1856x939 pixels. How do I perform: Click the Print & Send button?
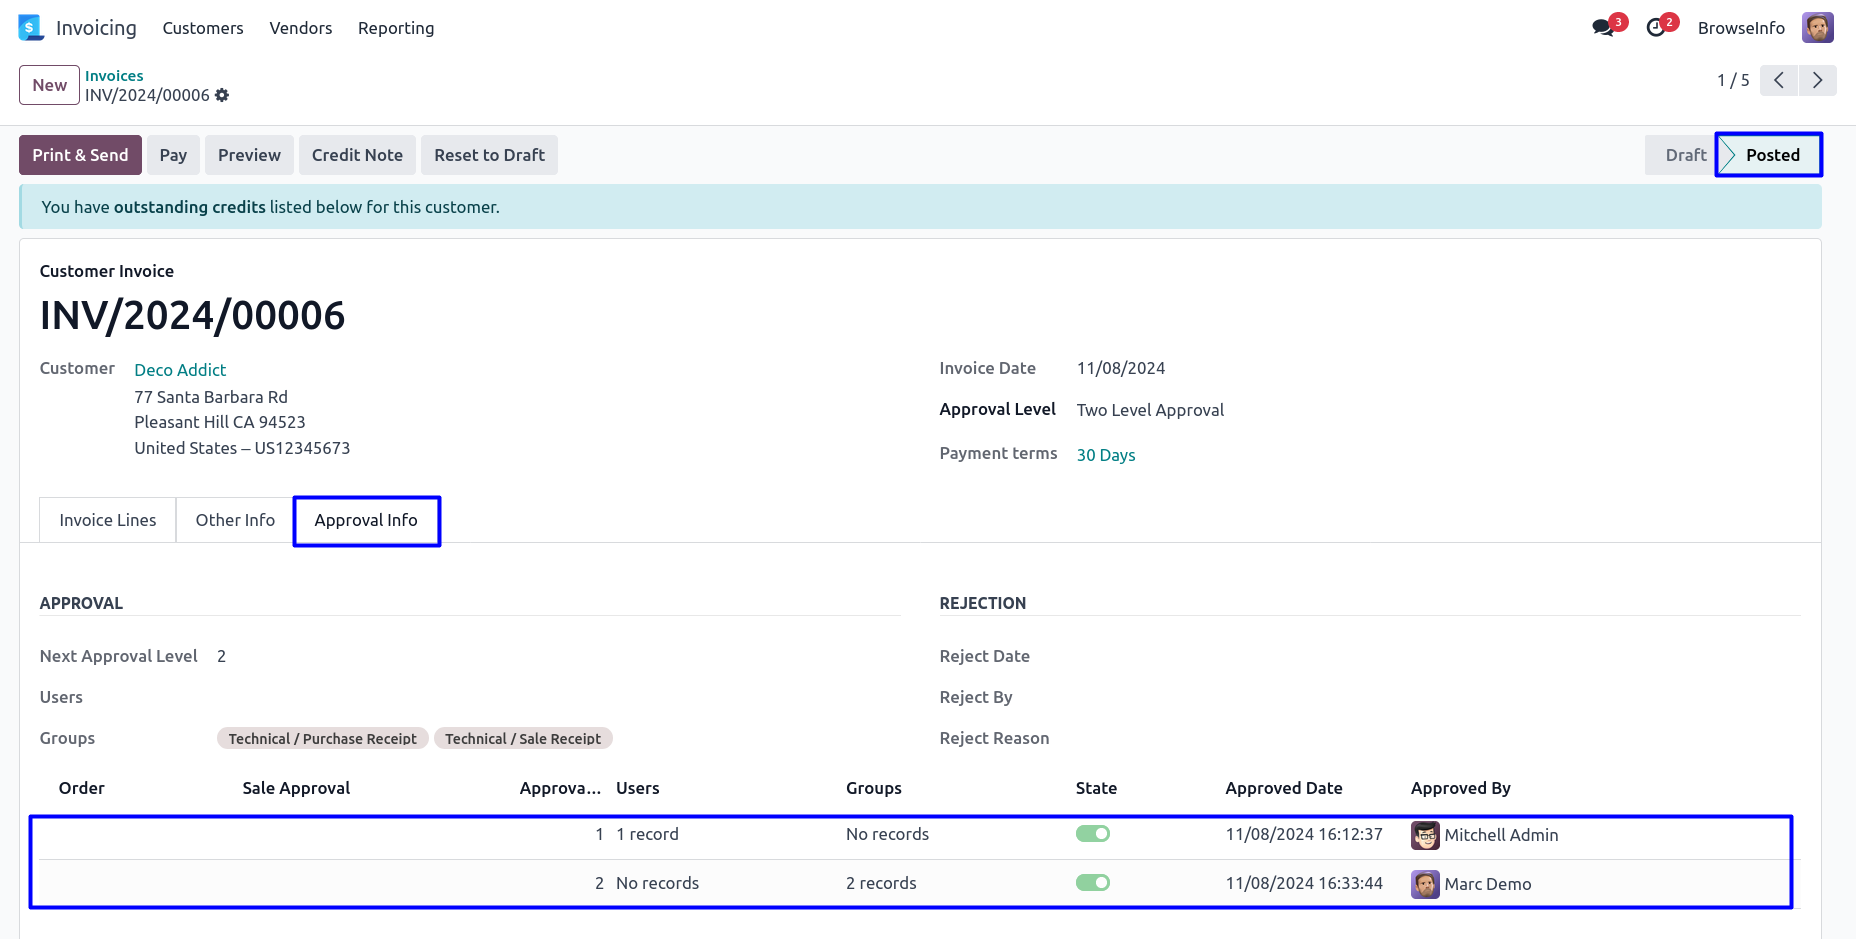coord(80,155)
